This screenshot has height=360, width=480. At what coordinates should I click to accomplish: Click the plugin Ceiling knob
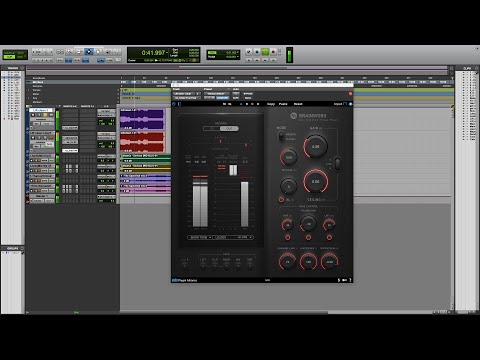click(x=315, y=182)
